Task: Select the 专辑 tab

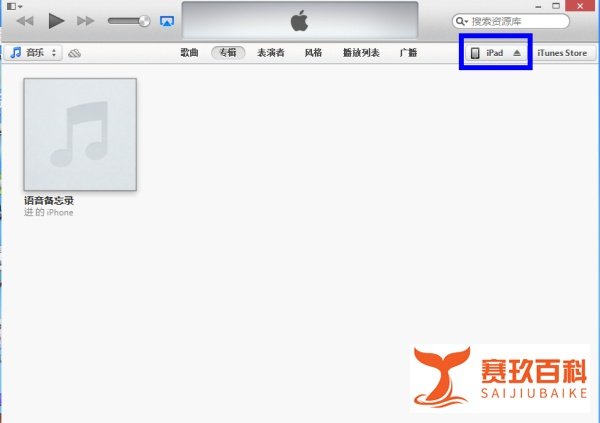Action: [x=228, y=53]
